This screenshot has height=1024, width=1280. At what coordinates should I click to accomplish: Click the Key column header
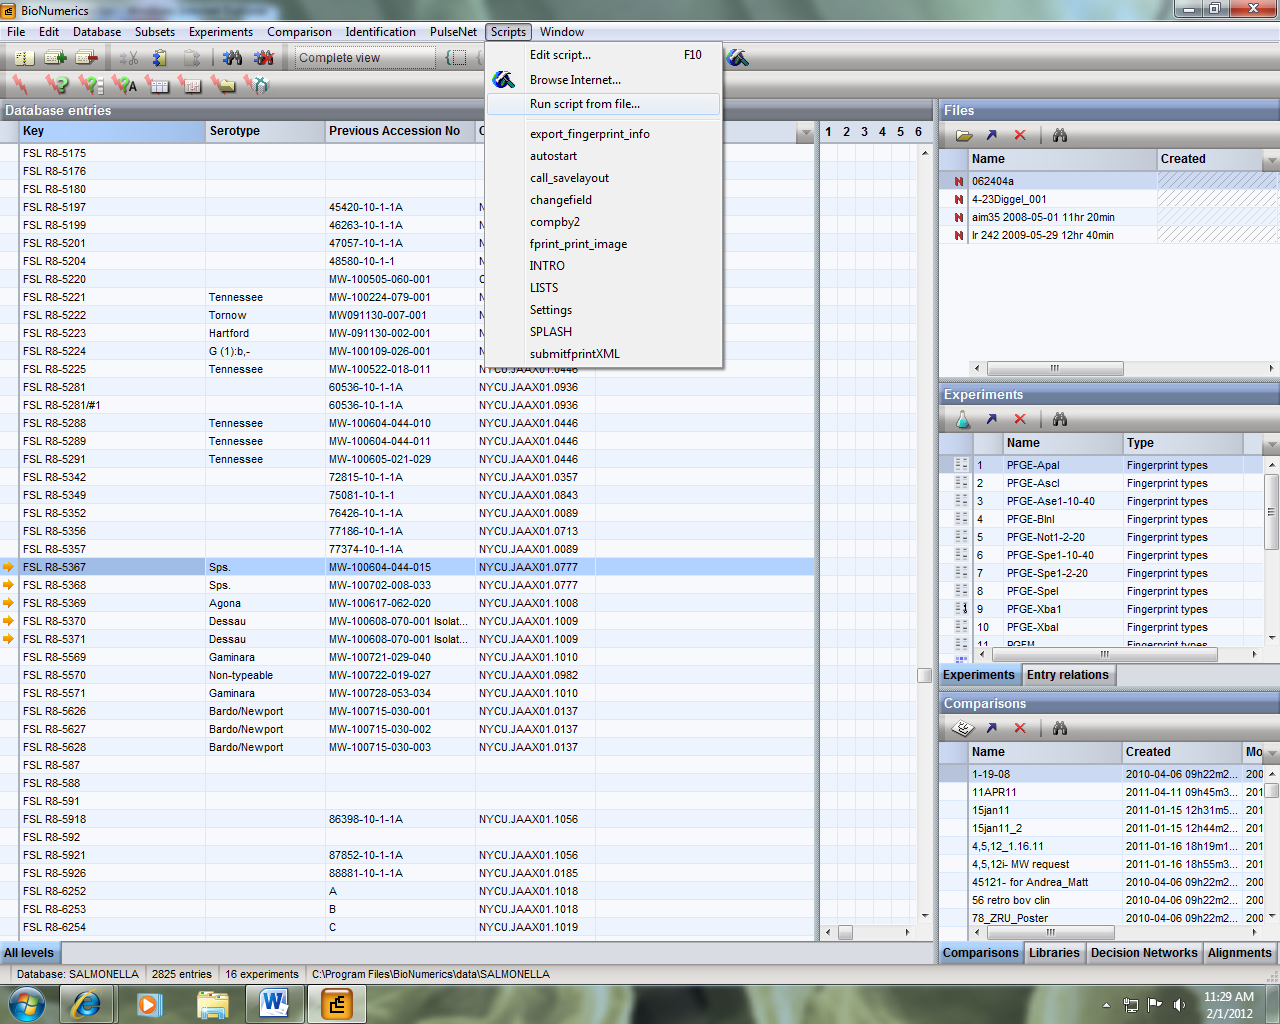112,131
